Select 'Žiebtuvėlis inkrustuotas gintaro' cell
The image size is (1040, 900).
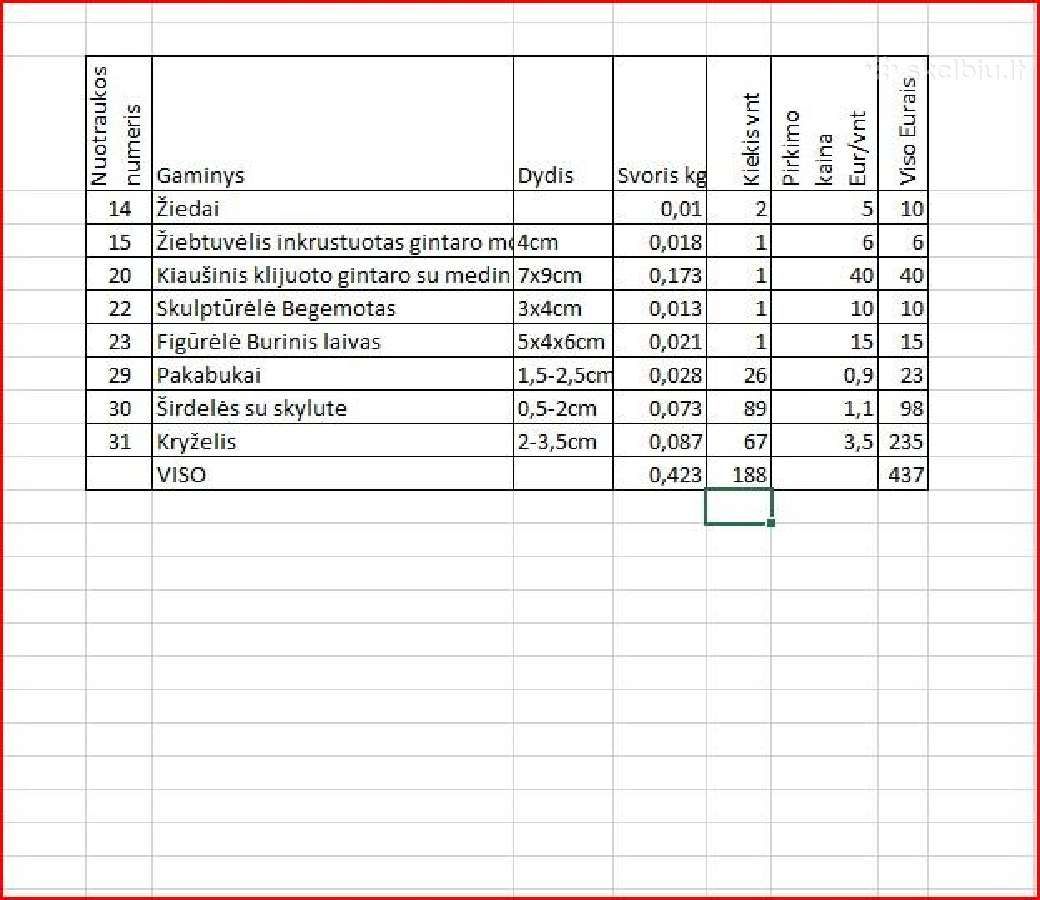pos(332,241)
